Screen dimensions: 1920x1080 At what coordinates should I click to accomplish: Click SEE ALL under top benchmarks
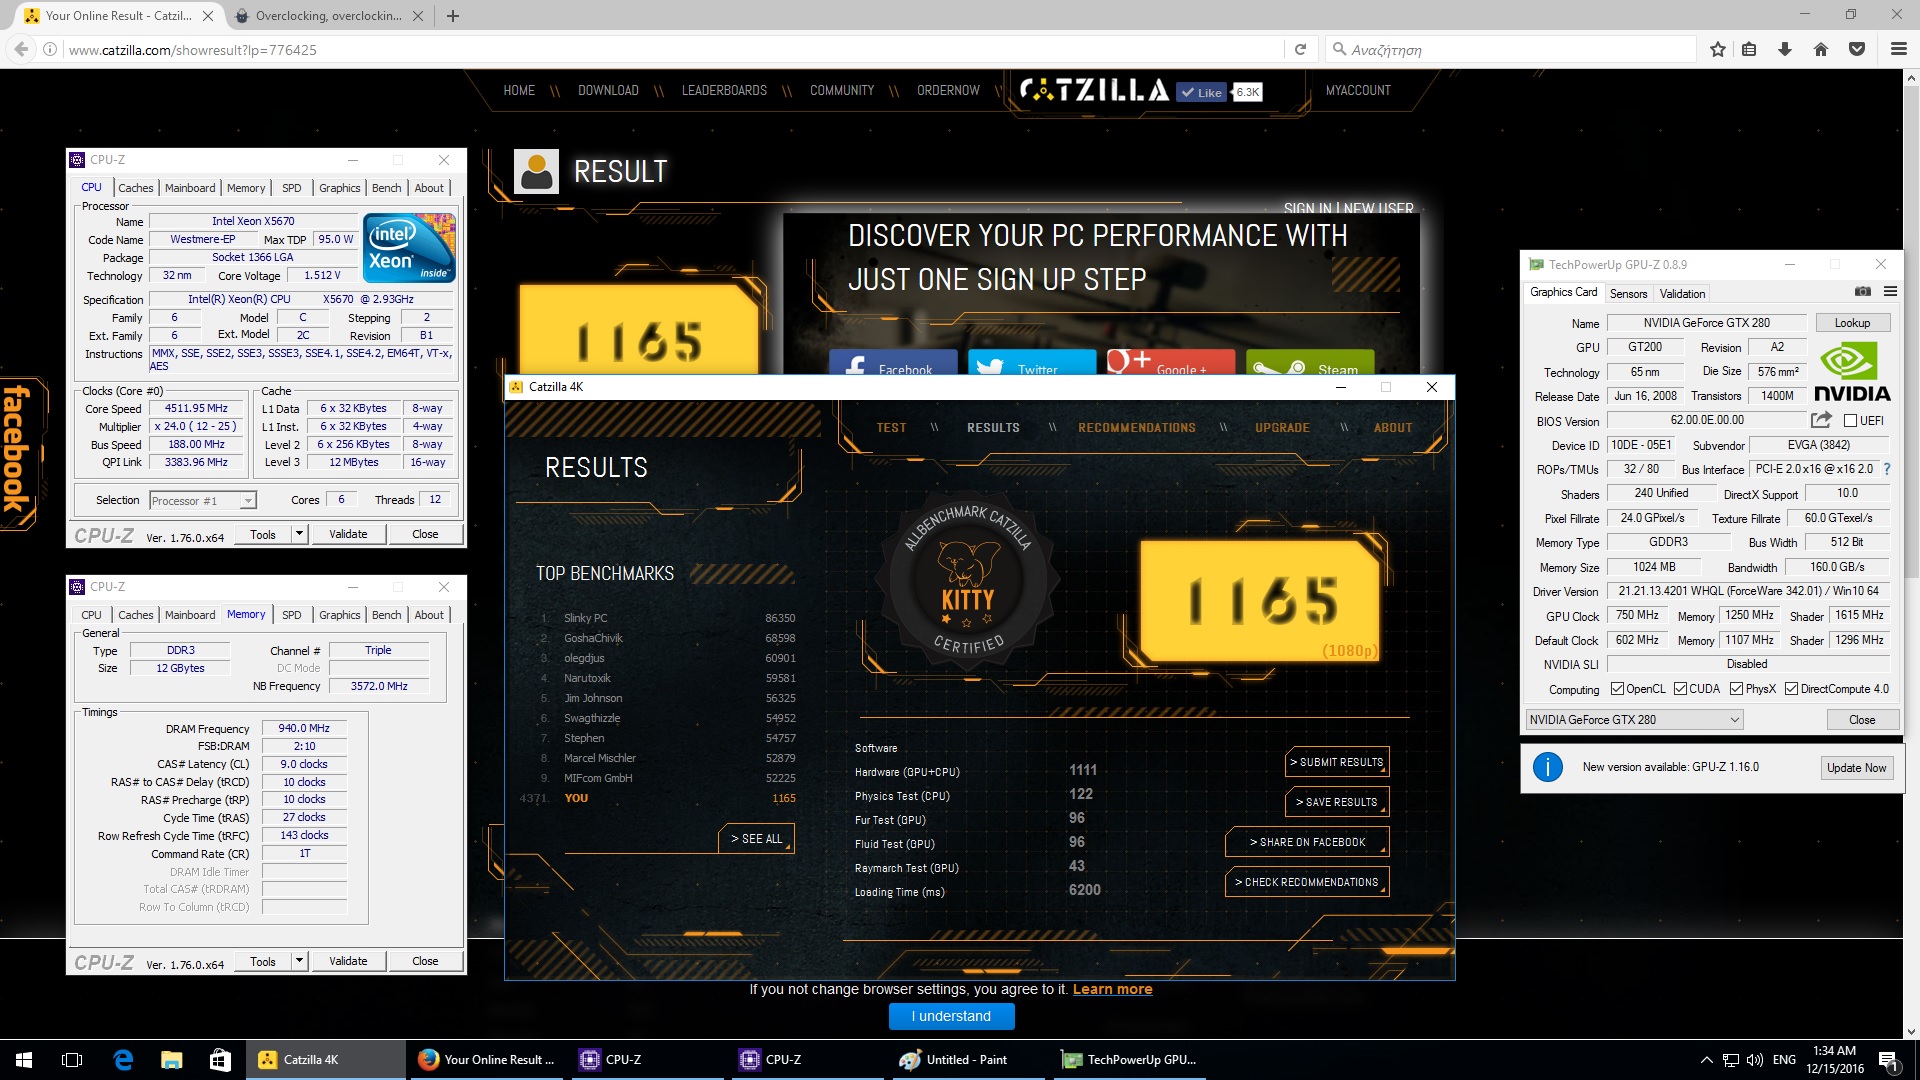[x=756, y=839]
